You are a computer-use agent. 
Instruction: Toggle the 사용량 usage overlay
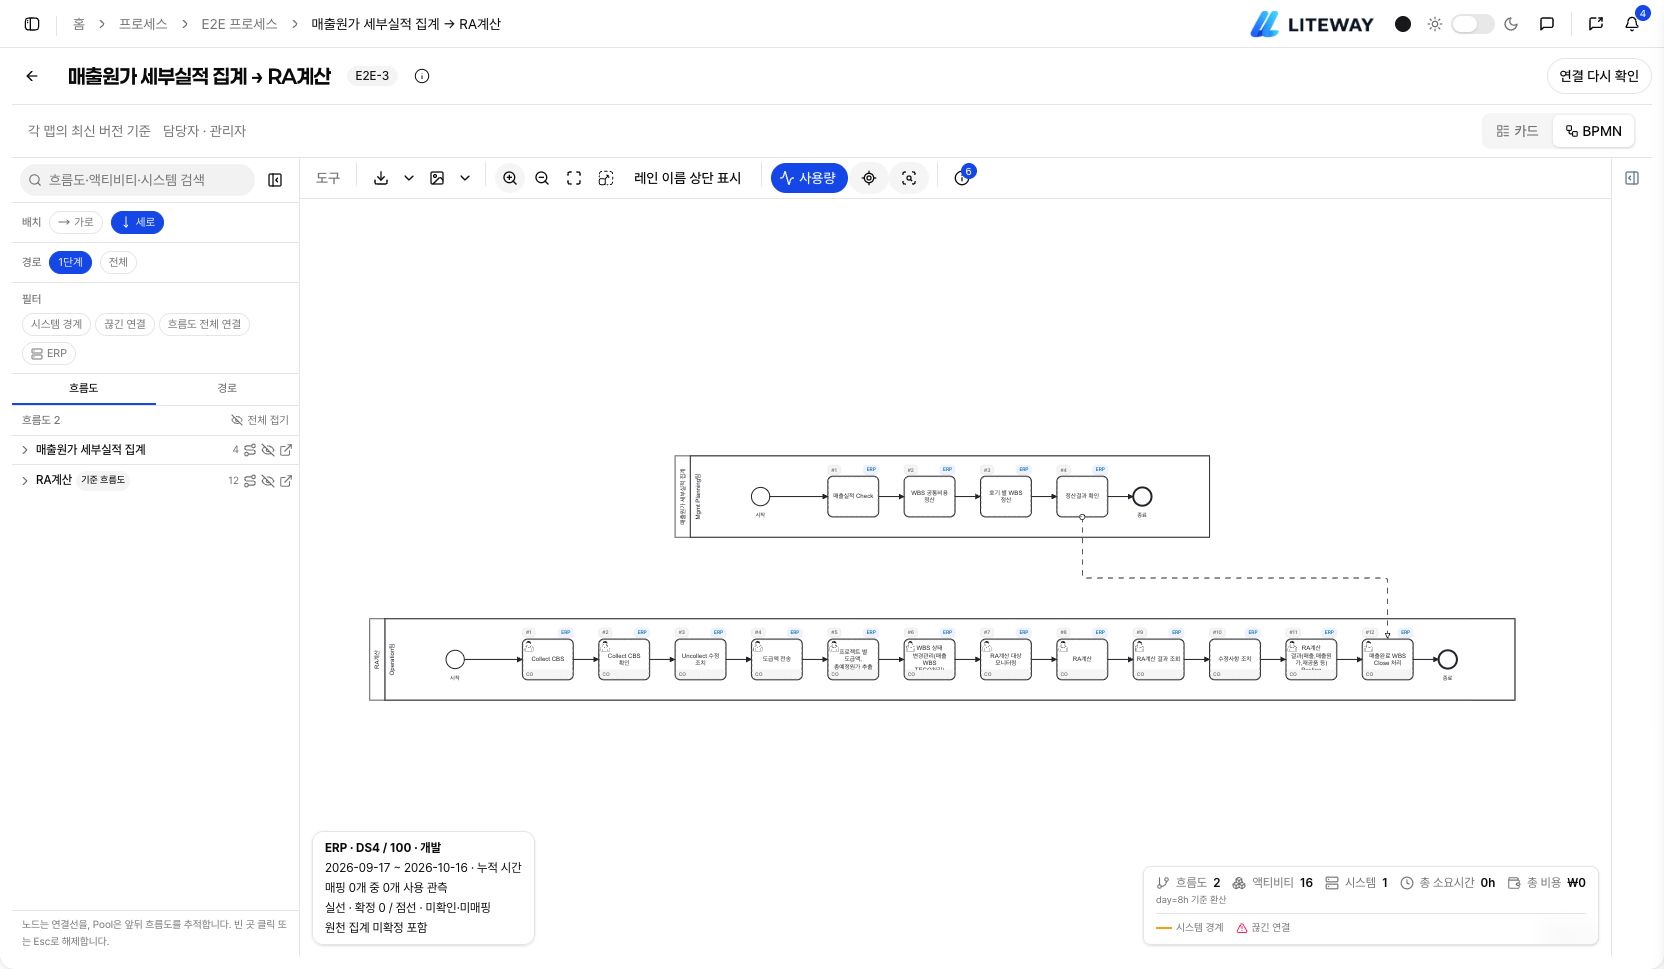pyautogui.click(x=809, y=178)
